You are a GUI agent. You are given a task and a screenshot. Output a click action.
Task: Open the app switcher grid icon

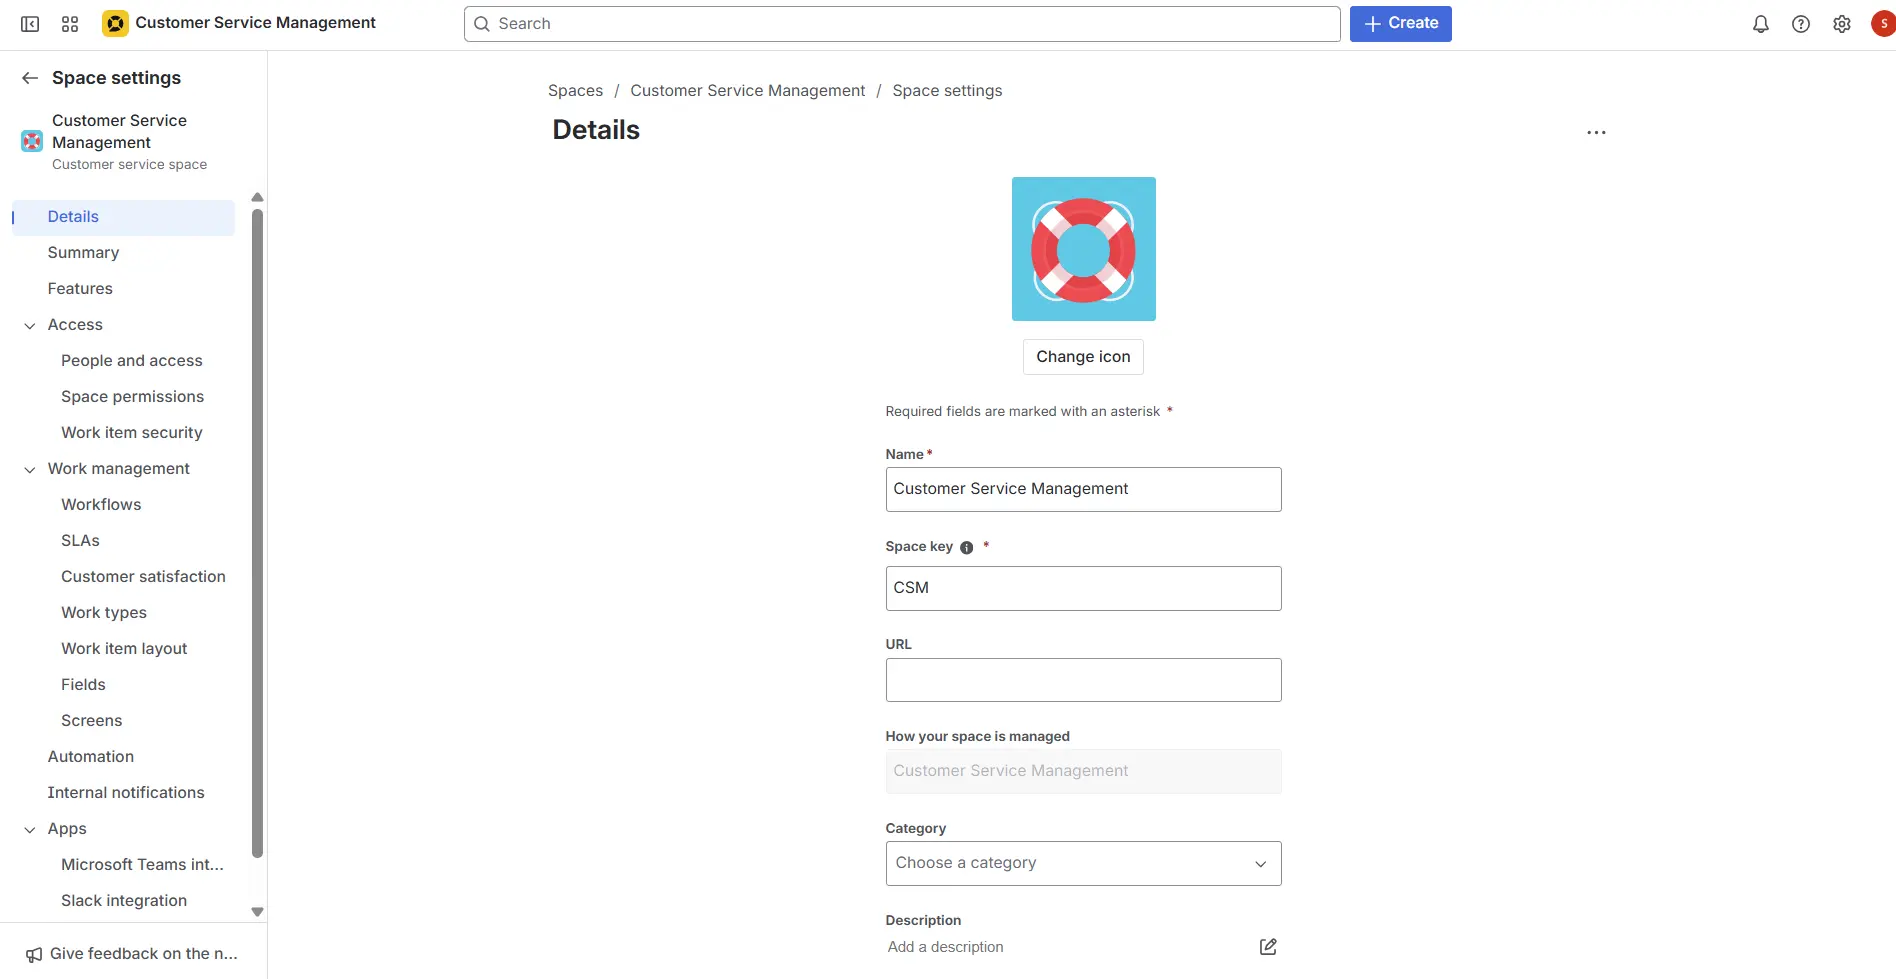[x=70, y=24]
